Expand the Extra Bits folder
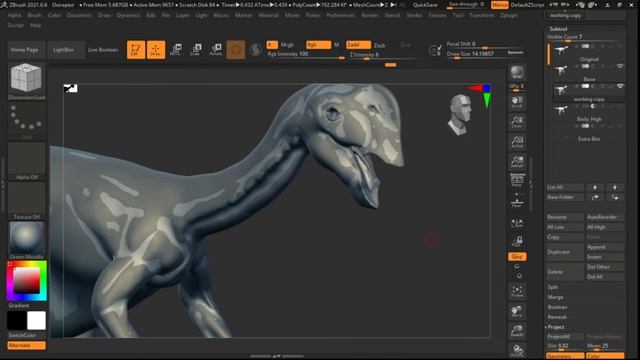This screenshot has height=360, width=640. click(x=589, y=139)
